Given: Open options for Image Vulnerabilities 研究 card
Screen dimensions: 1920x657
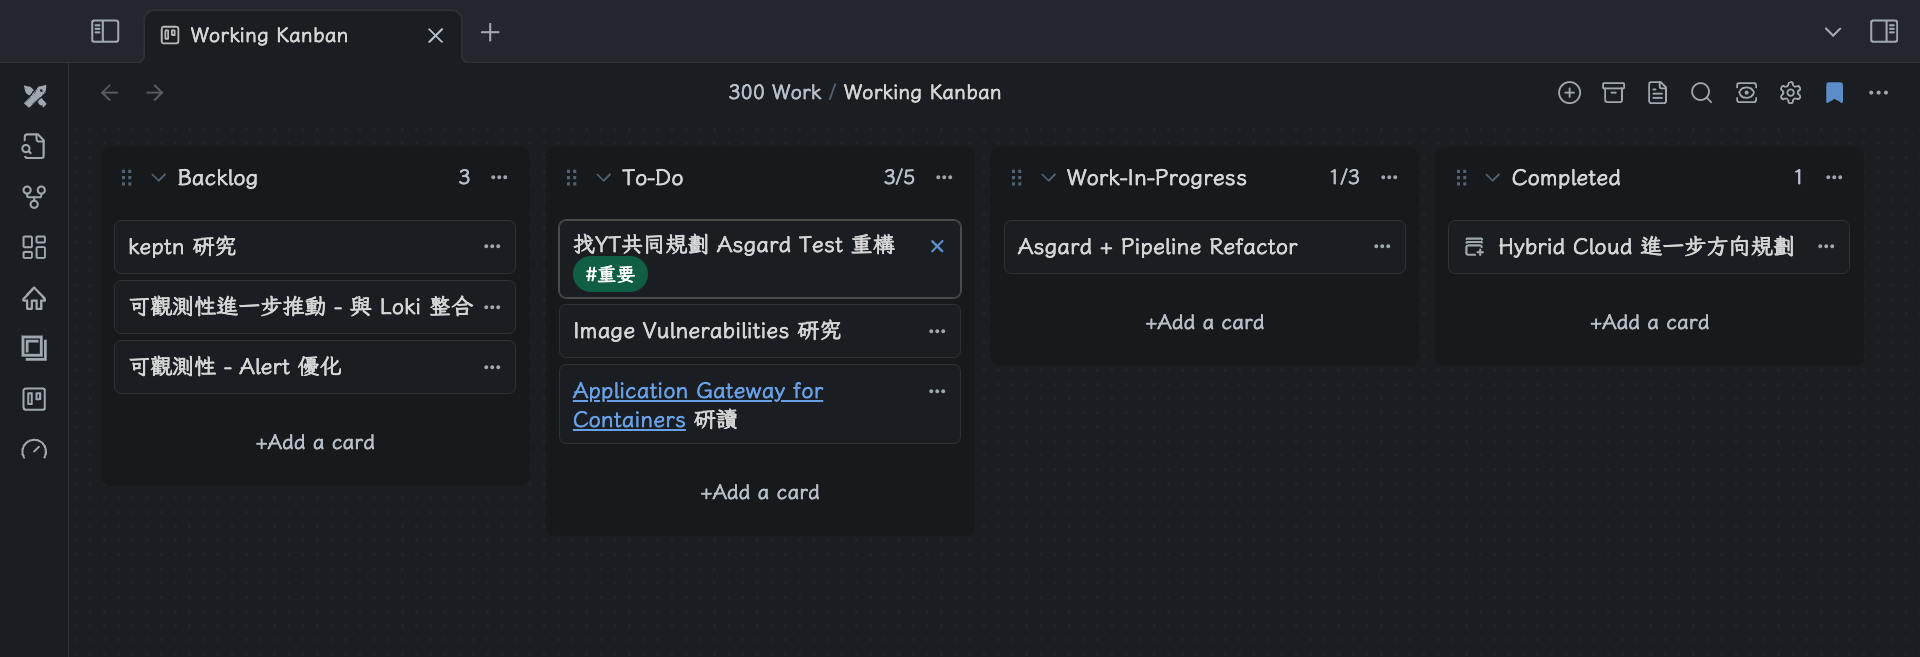Looking at the screenshot, I should coord(937,331).
